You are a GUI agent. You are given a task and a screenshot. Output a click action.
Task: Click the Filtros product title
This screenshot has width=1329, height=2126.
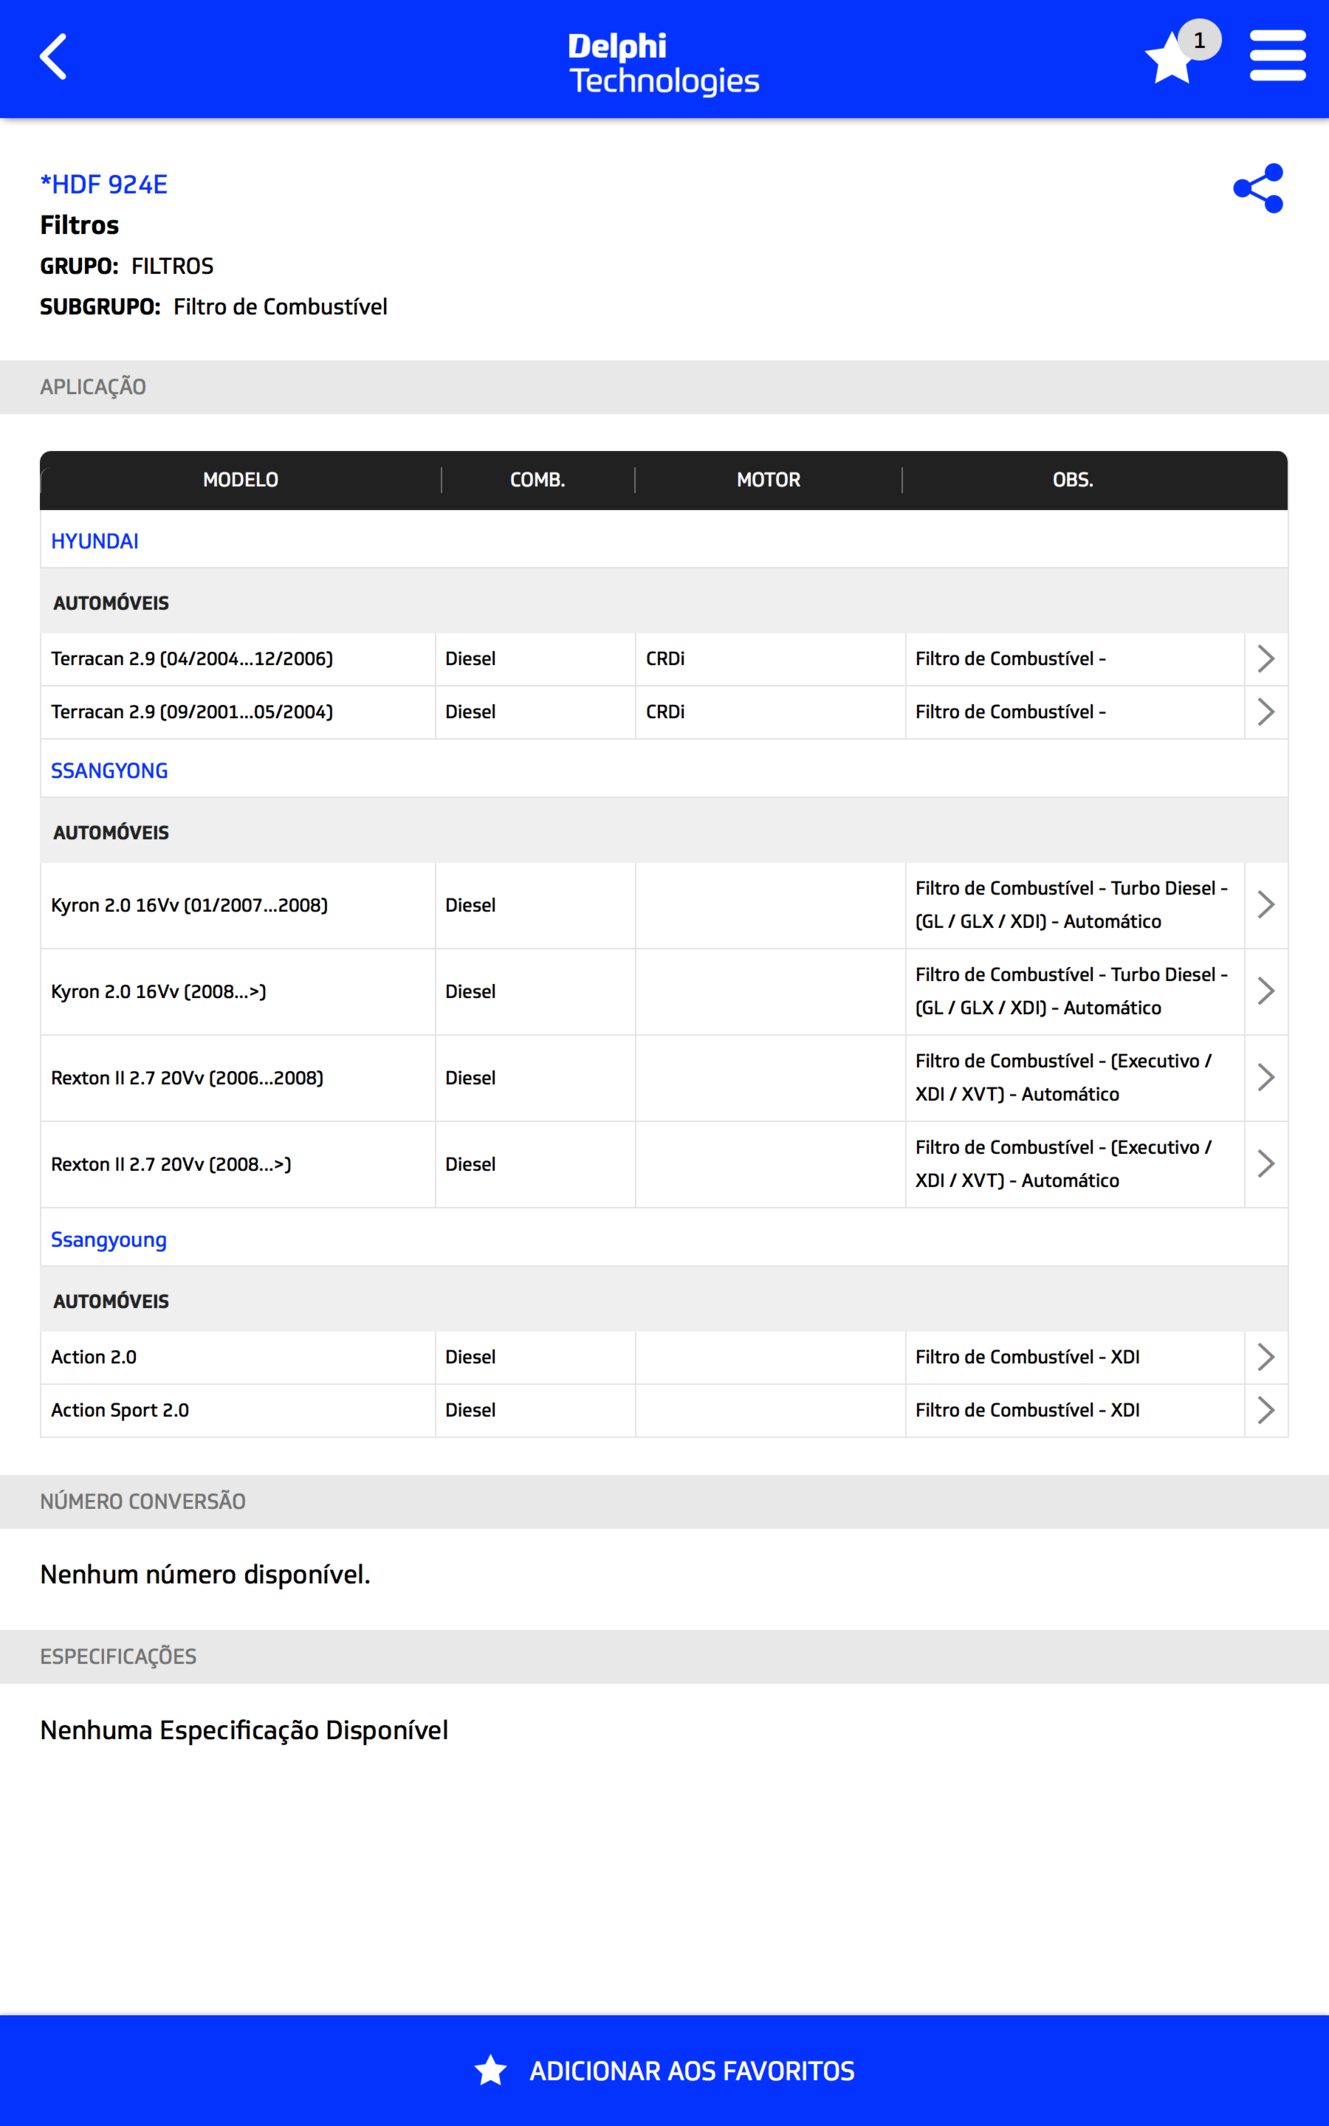[79, 225]
